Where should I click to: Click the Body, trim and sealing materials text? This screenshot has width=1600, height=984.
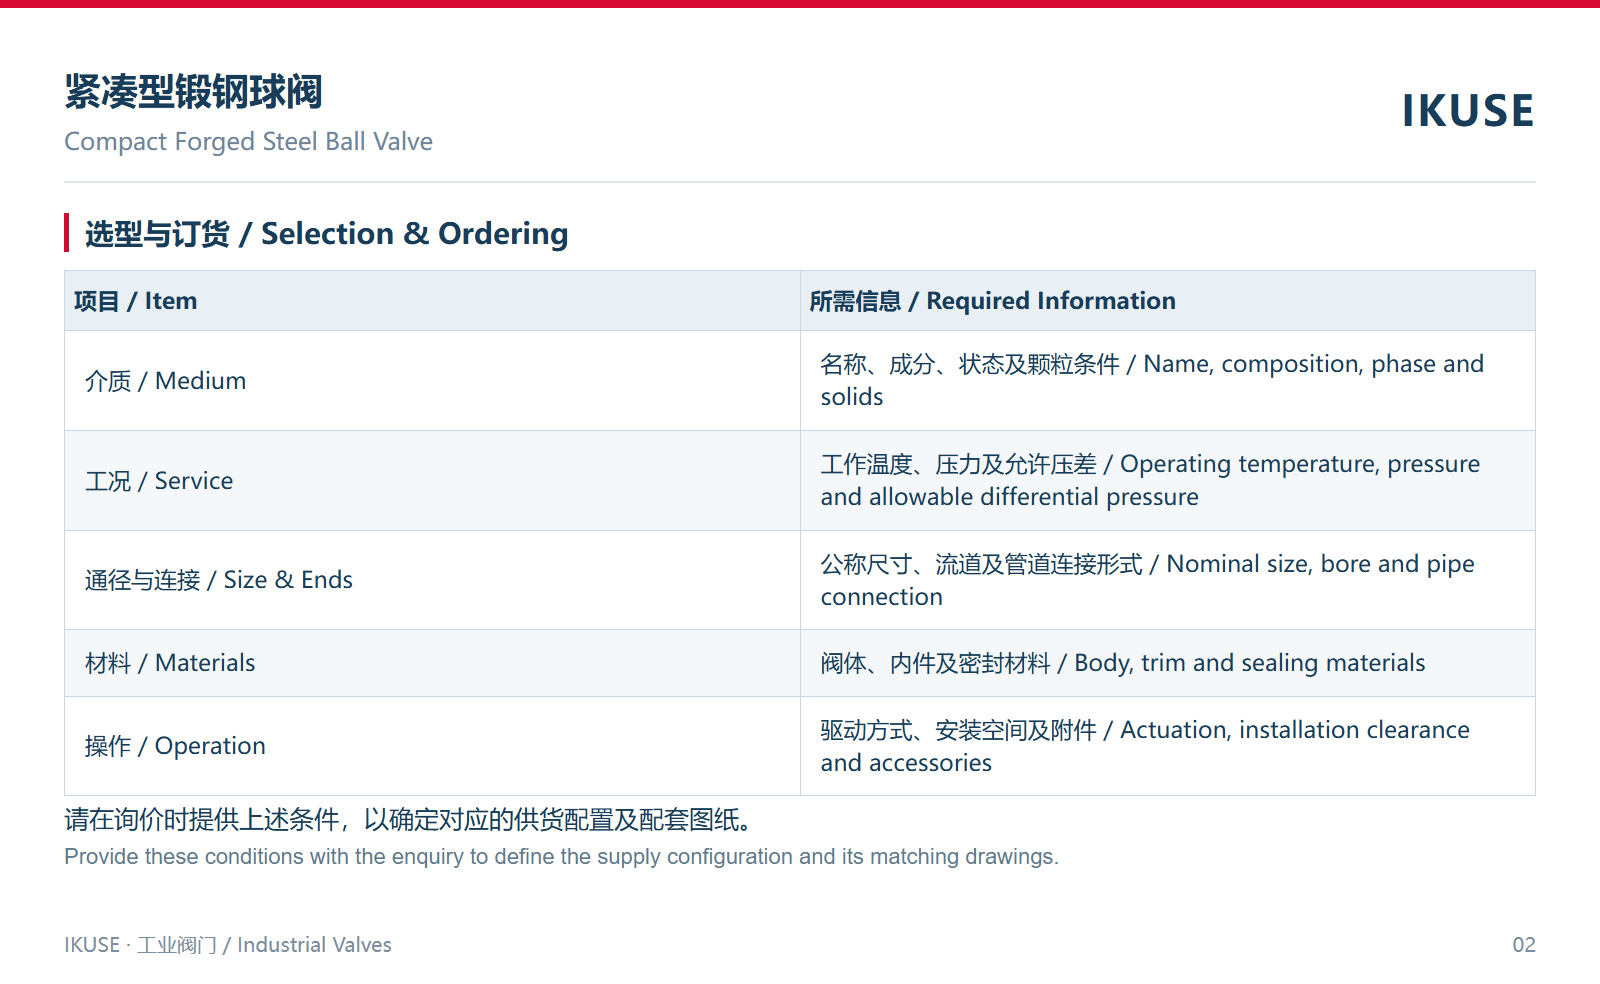tap(1122, 663)
